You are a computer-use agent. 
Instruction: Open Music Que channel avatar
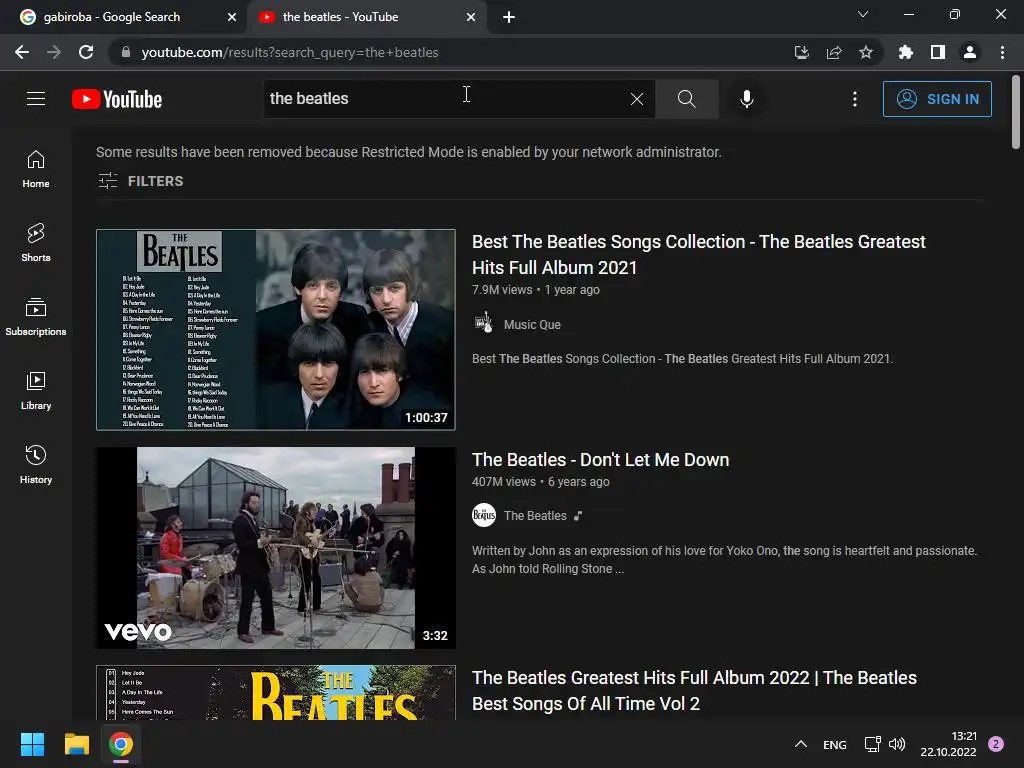[484, 324]
